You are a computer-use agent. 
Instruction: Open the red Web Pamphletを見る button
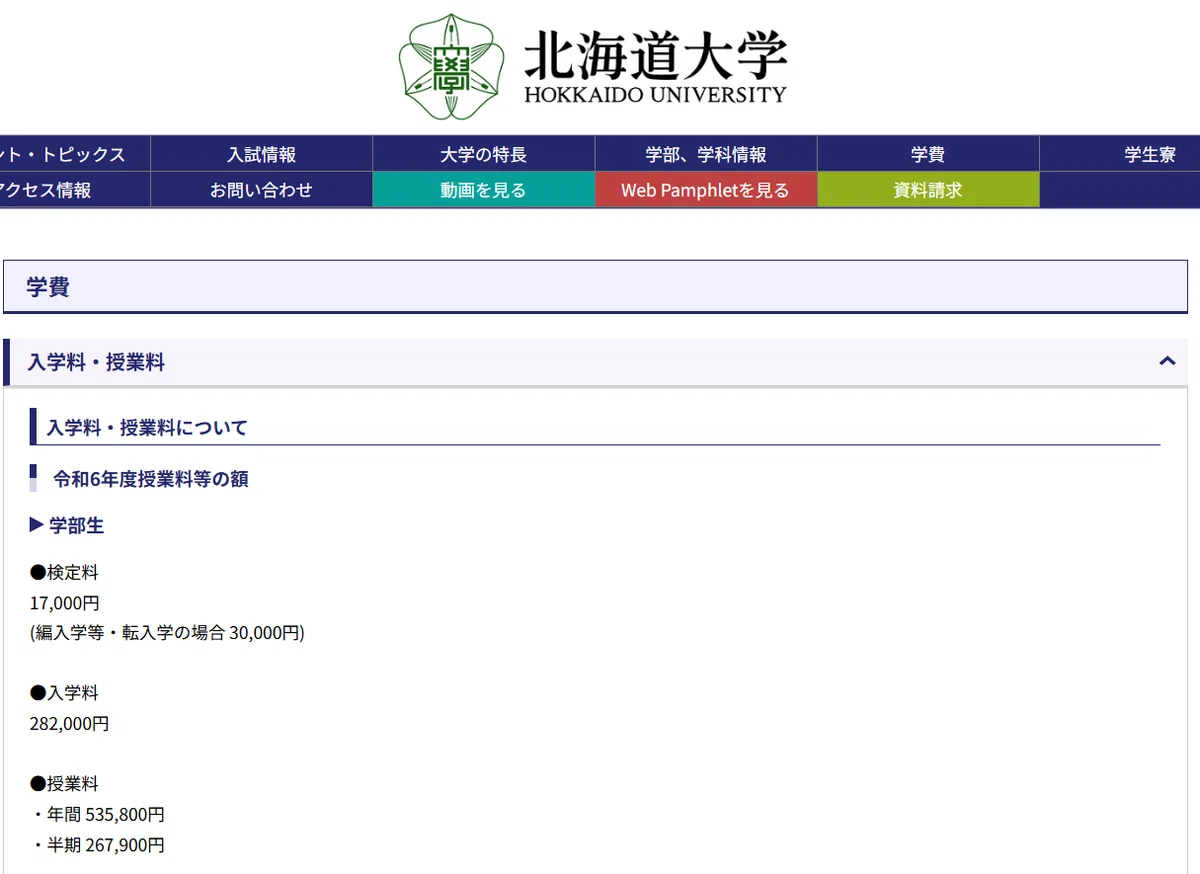(x=706, y=189)
